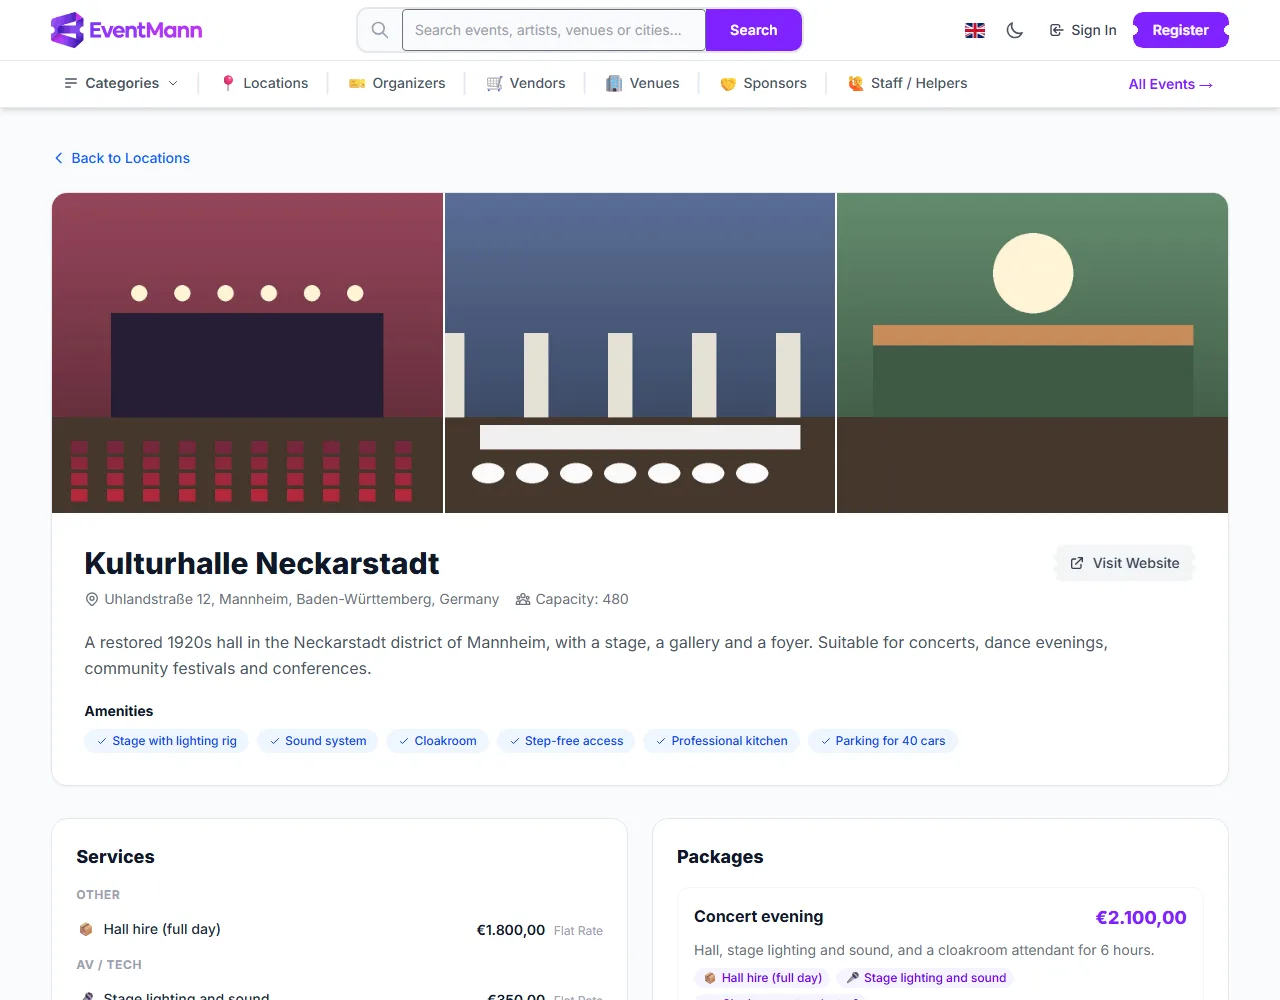Click the purple Search button

(x=753, y=30)
